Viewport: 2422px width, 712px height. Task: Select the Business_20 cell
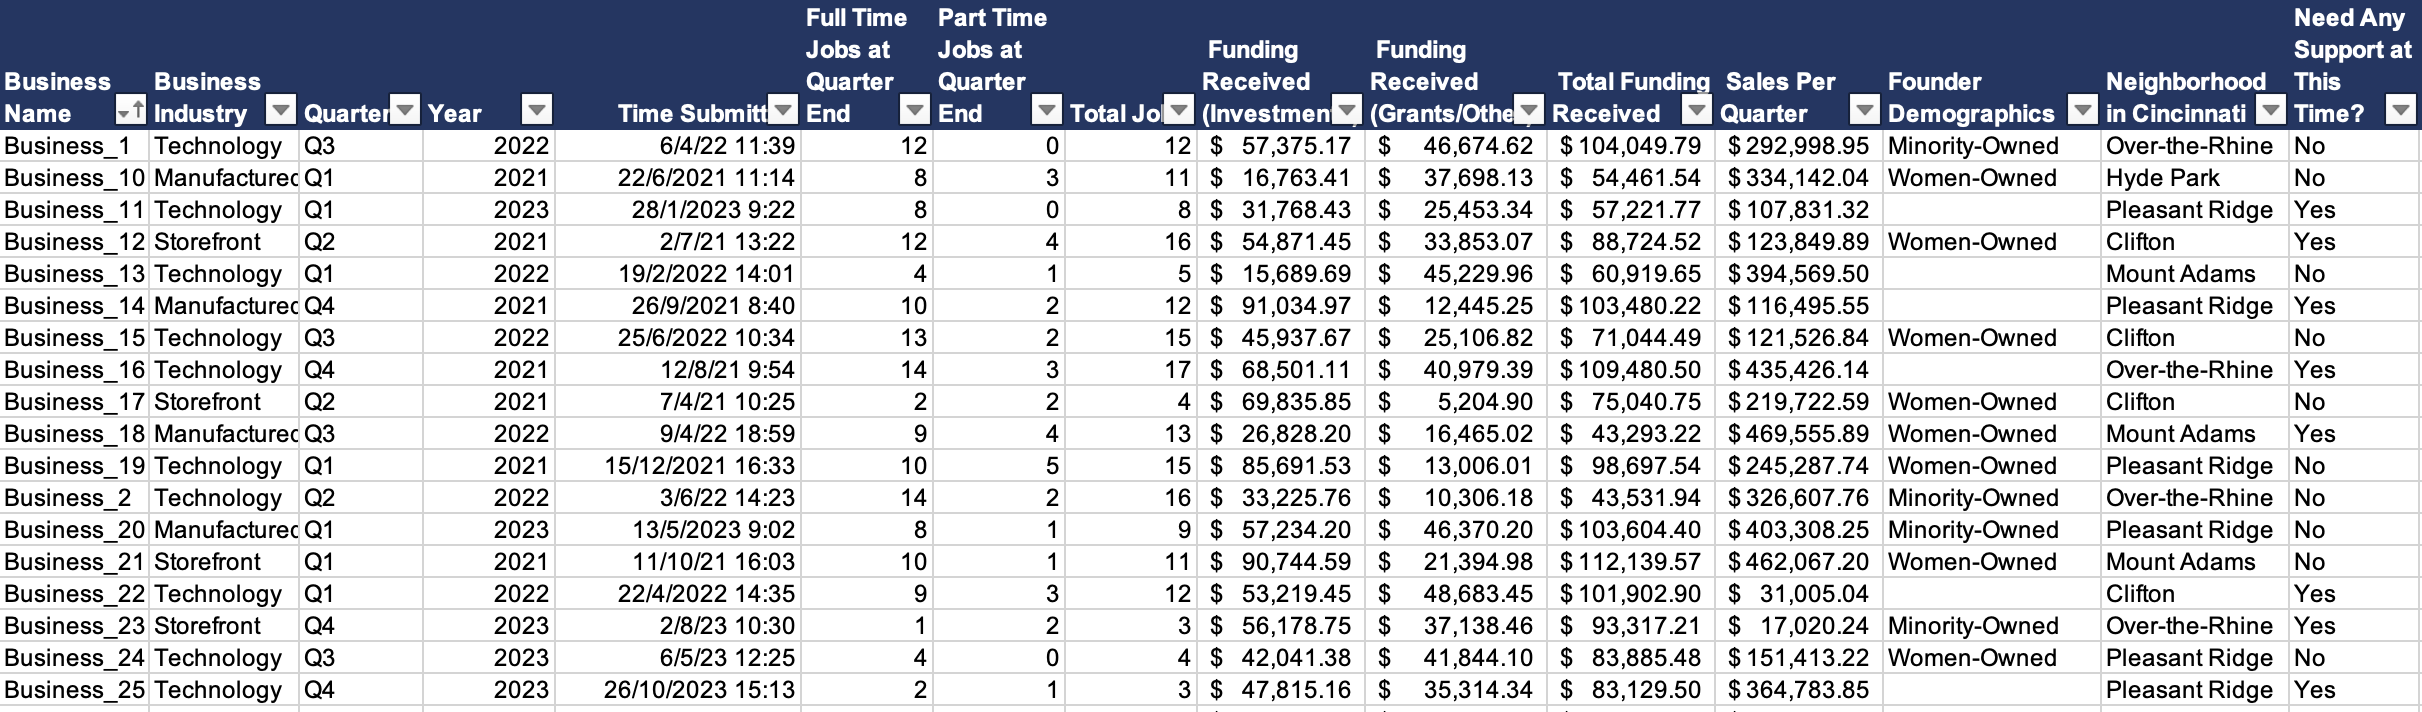coord(75,530)
